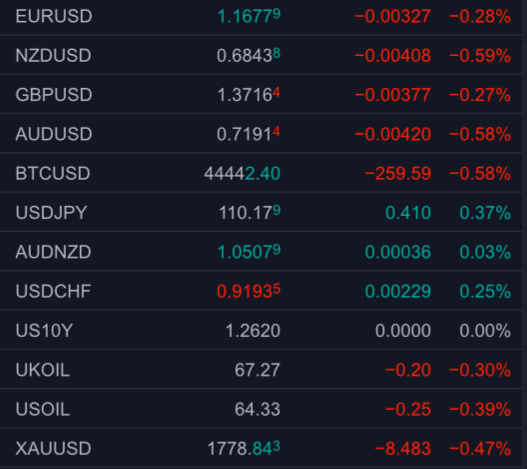Click the UKOIL change value -0.20
Image resolution: width=527 pixels, height=469 pixels.
[x=408, y=370]
